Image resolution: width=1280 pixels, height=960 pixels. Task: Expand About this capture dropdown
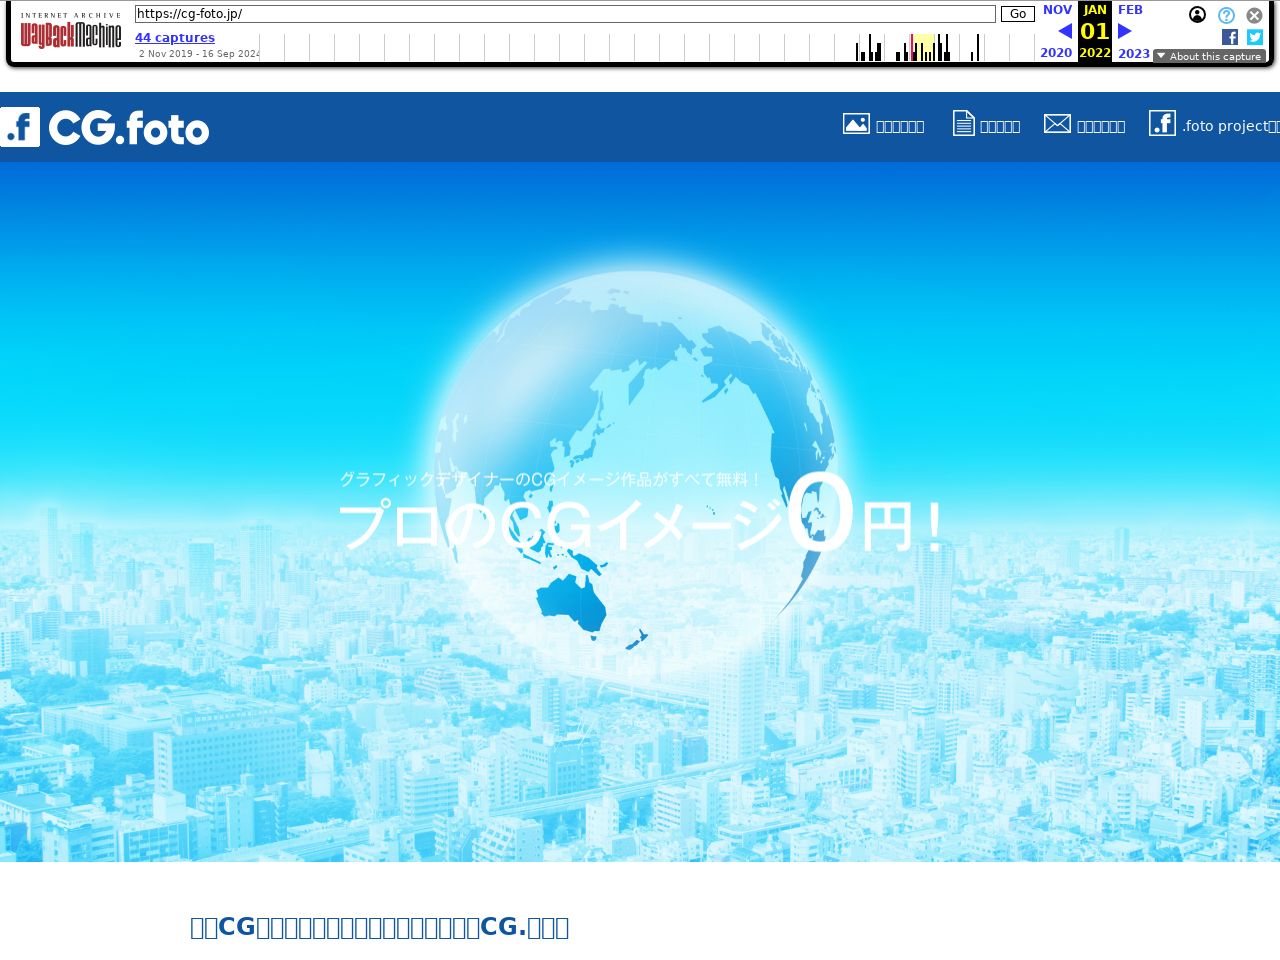click(x=1209, y=56)
